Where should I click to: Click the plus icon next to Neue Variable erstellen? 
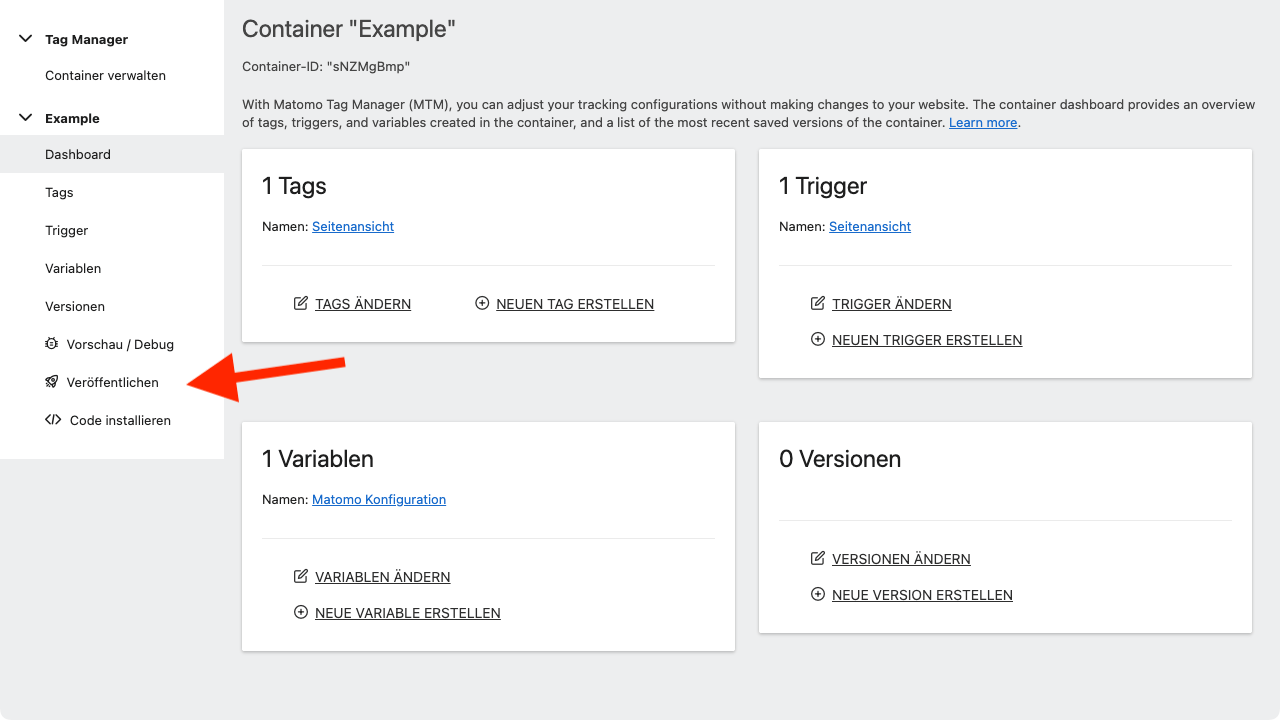pos(301,612)
